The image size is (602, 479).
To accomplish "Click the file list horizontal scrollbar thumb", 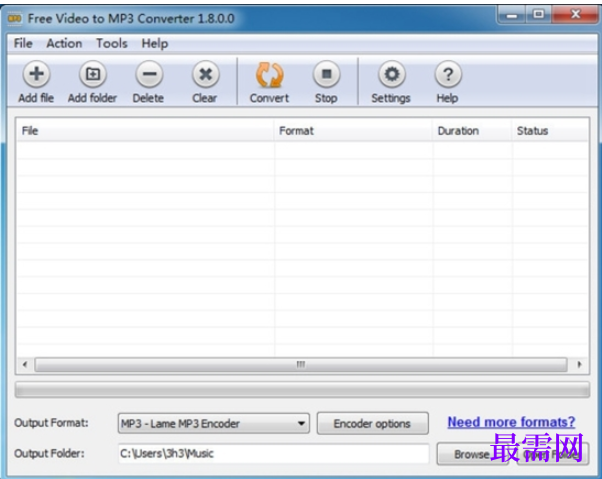I will point(301,364).
